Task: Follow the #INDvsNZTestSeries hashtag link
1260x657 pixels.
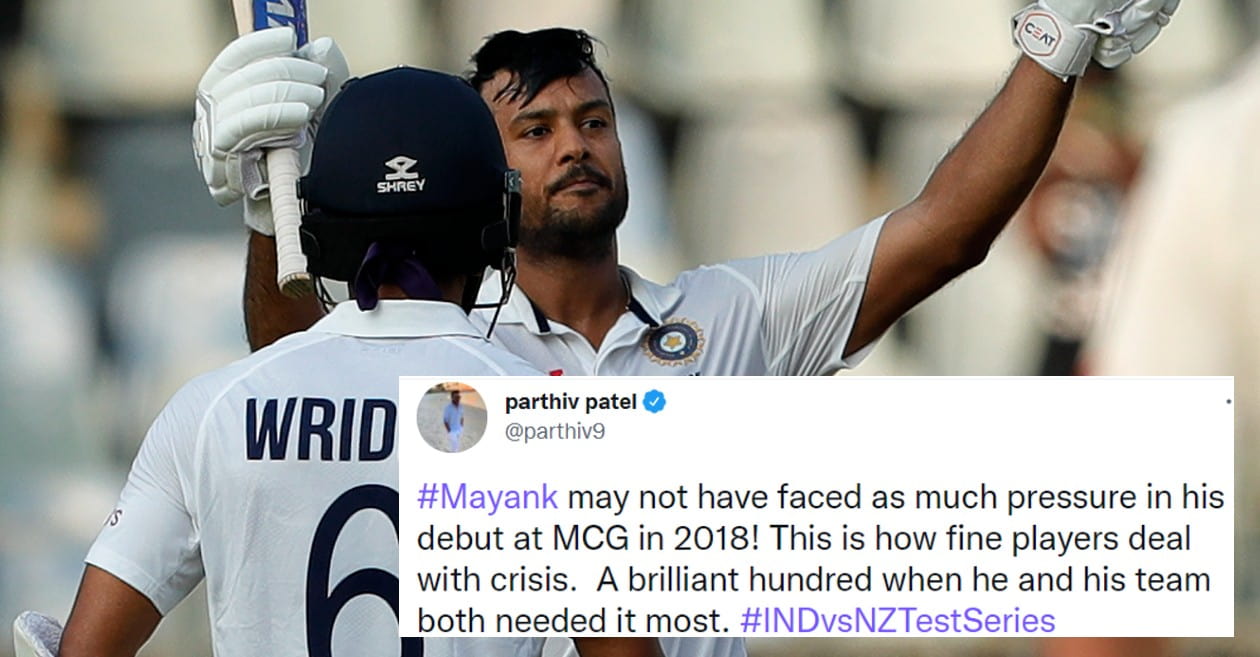Action: 898,620
